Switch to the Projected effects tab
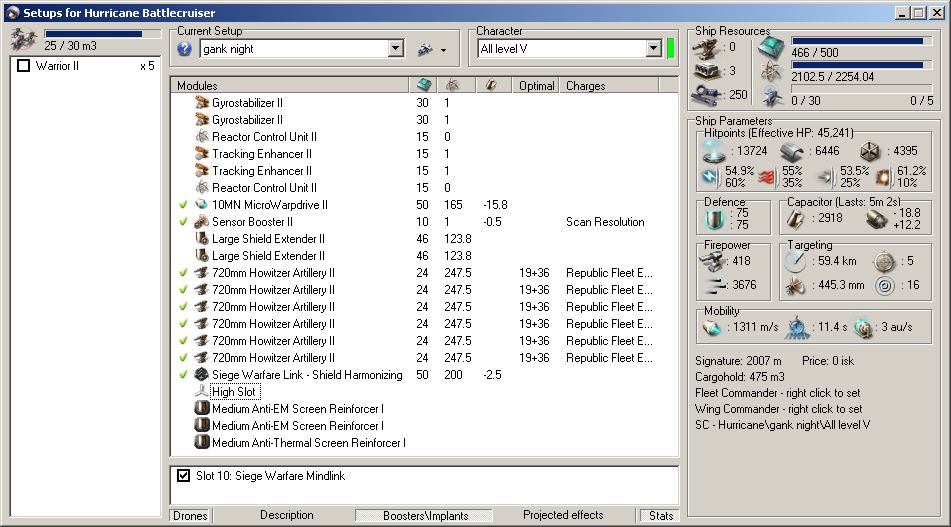 click(x=563, y=515)
